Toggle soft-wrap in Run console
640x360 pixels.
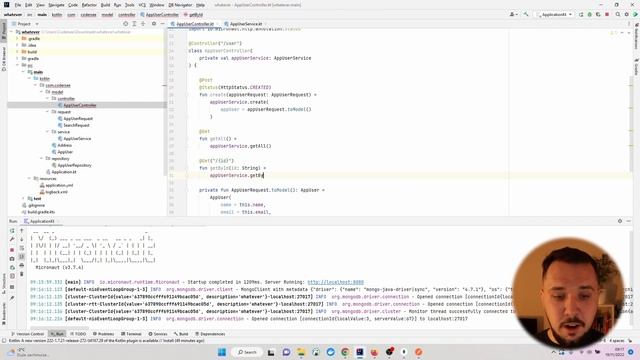[22, 248]
